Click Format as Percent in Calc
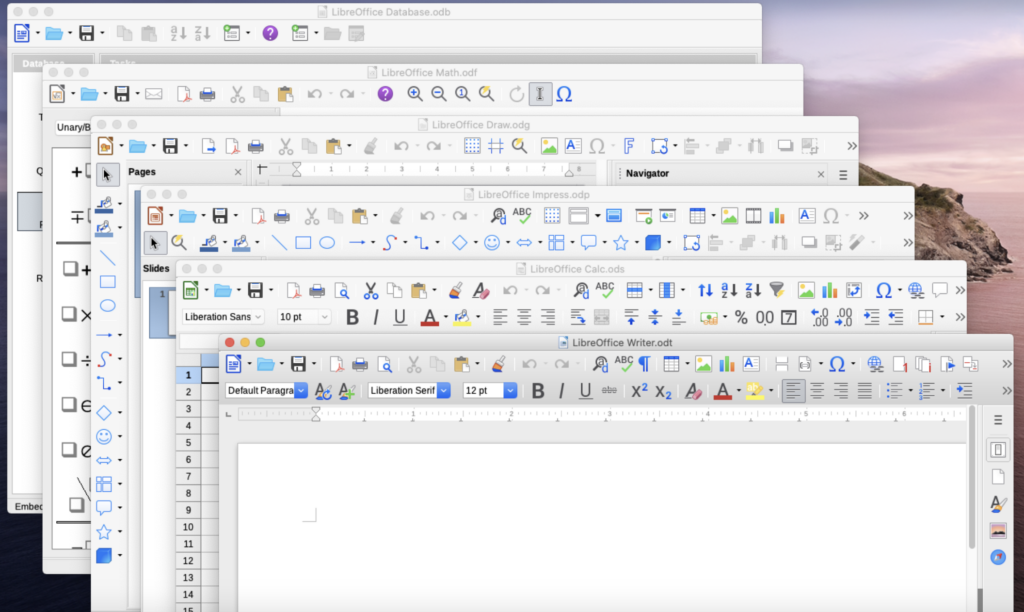1024x612 pixels. [x=741, y=317]
